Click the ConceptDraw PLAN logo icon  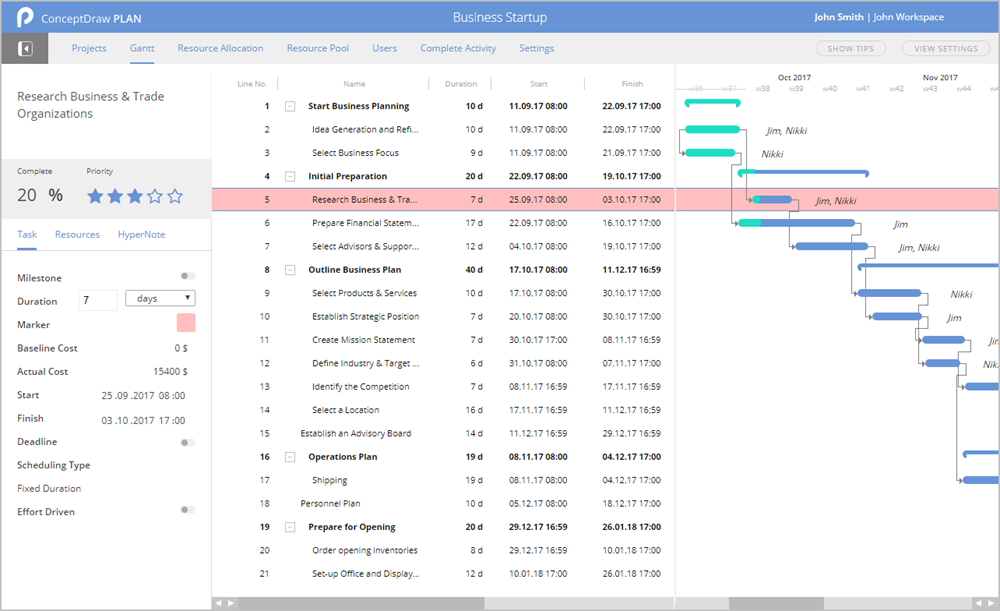pos(25,18)
